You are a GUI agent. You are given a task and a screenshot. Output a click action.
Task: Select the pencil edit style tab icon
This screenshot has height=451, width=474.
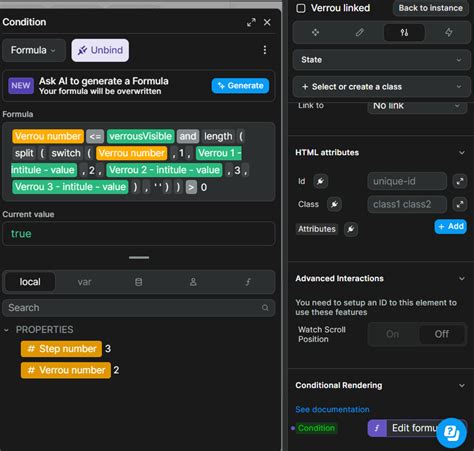coord(359,32)
